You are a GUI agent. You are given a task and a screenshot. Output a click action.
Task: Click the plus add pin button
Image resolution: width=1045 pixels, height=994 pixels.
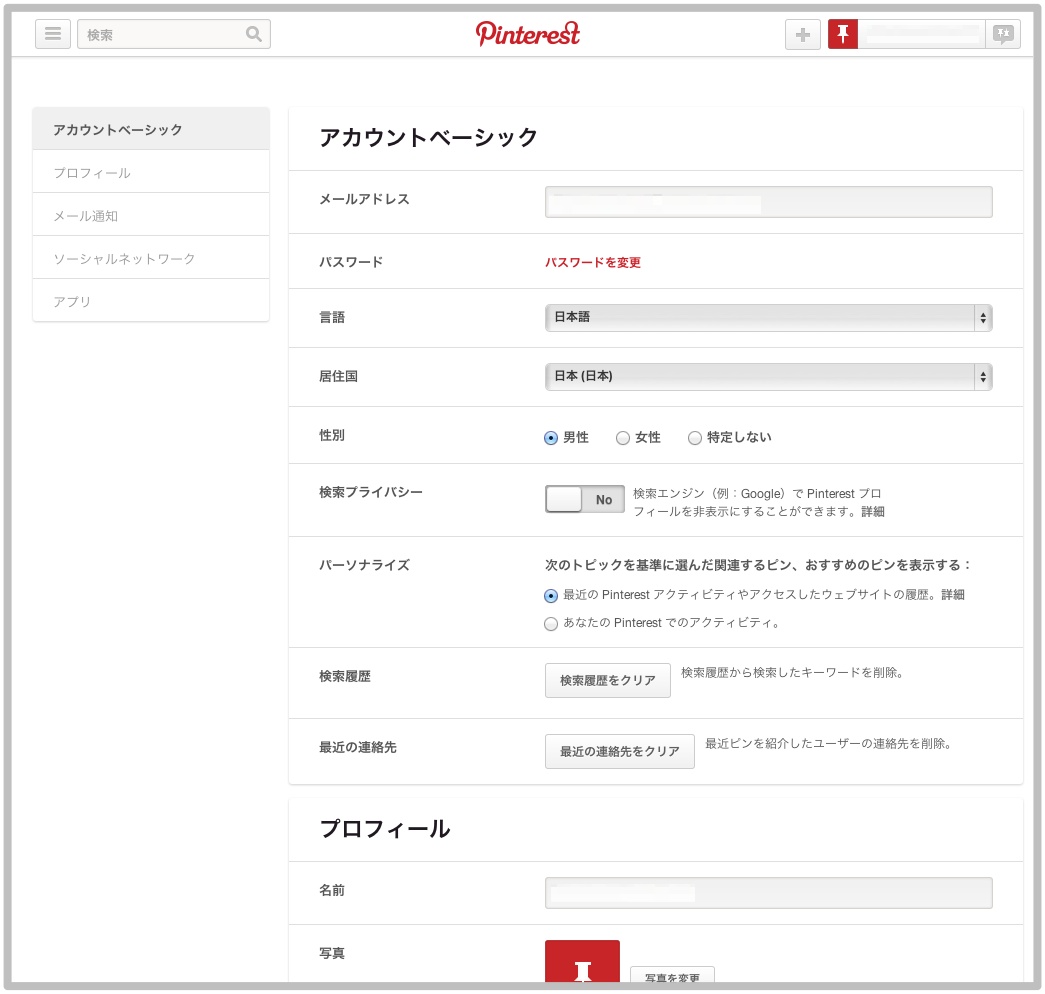coord(802,34)
